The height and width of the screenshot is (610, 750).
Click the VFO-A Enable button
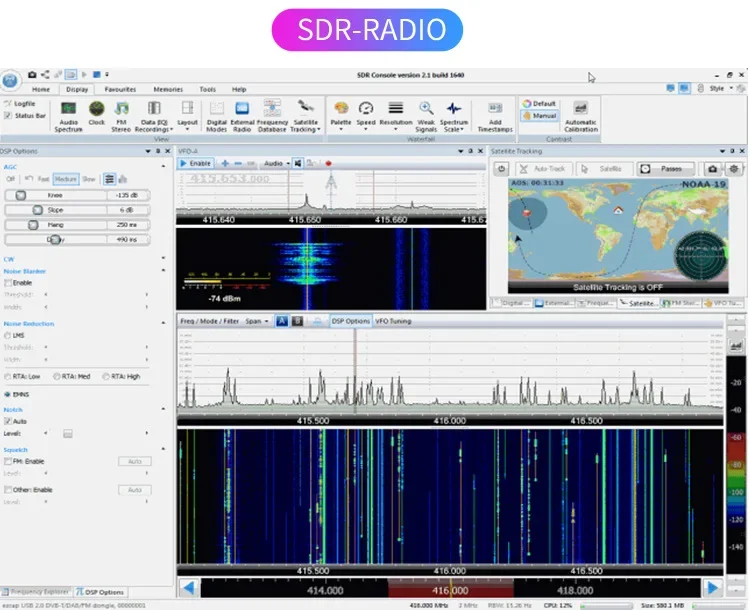click(x=196, y=162)
